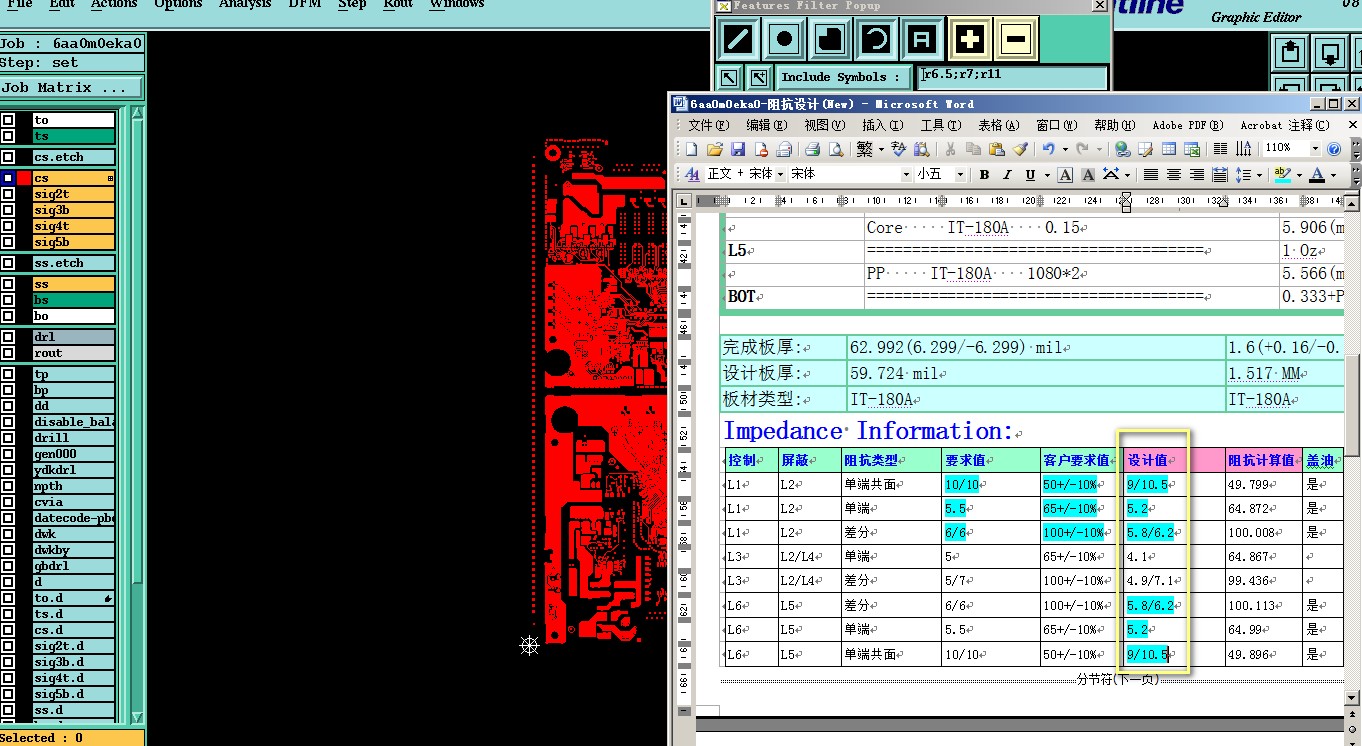The width and height of the screenshot is (1362, 746).
Task: Select layer cvia in layer list
Action: [73, 502]
